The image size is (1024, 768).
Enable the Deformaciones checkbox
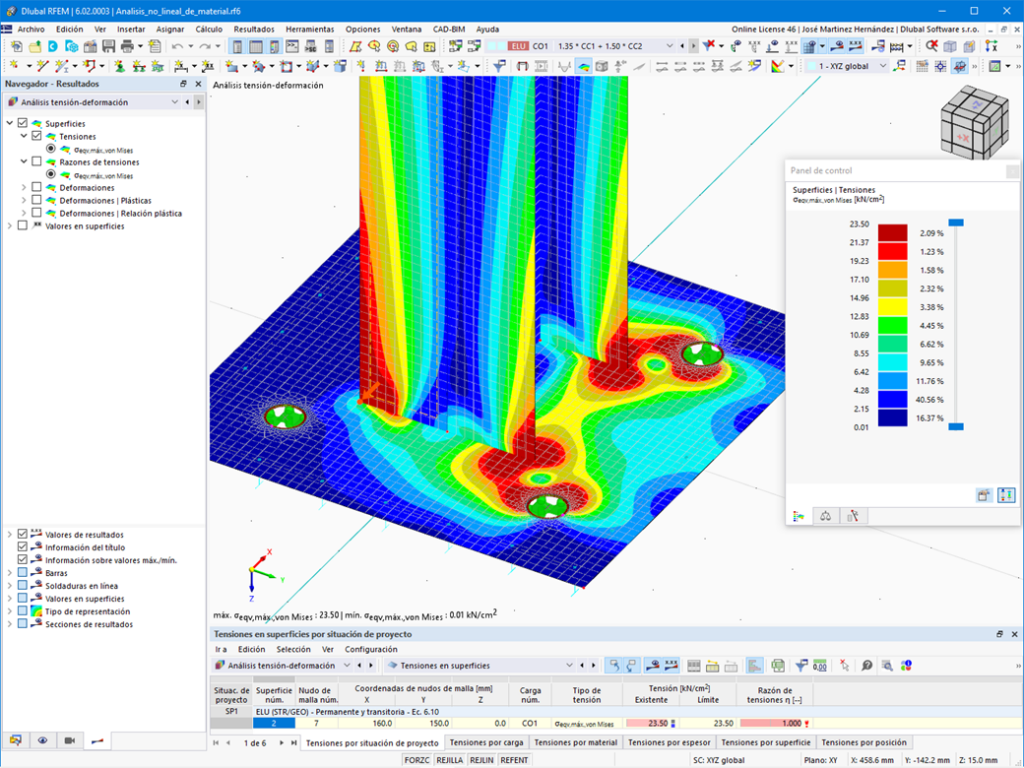click(37, 187)
